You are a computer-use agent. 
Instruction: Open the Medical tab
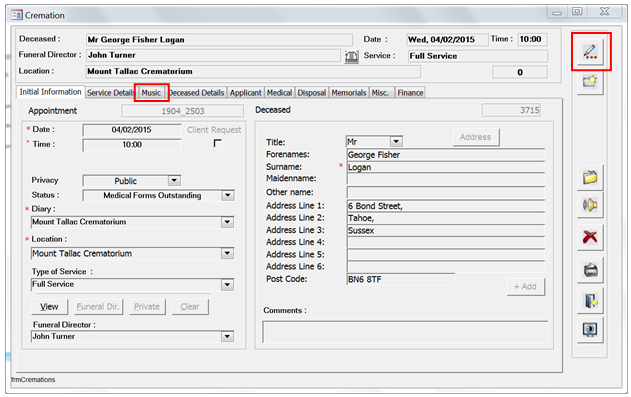[279, 93]
